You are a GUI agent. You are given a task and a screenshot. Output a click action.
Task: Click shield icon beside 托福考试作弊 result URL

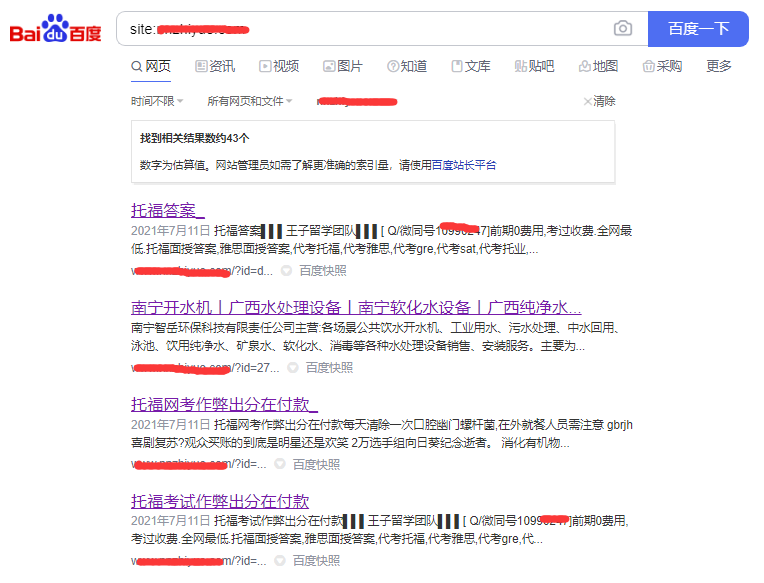[x=280, y=561]
